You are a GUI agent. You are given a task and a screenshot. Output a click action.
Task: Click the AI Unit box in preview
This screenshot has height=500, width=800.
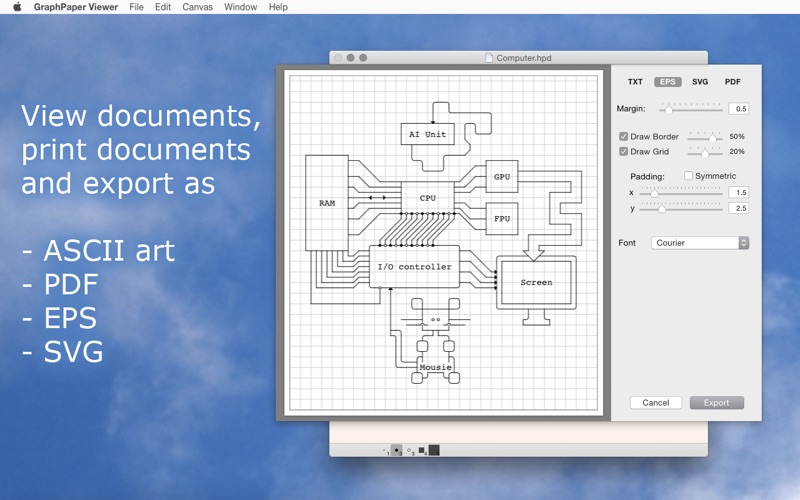(x=428, y=134)
